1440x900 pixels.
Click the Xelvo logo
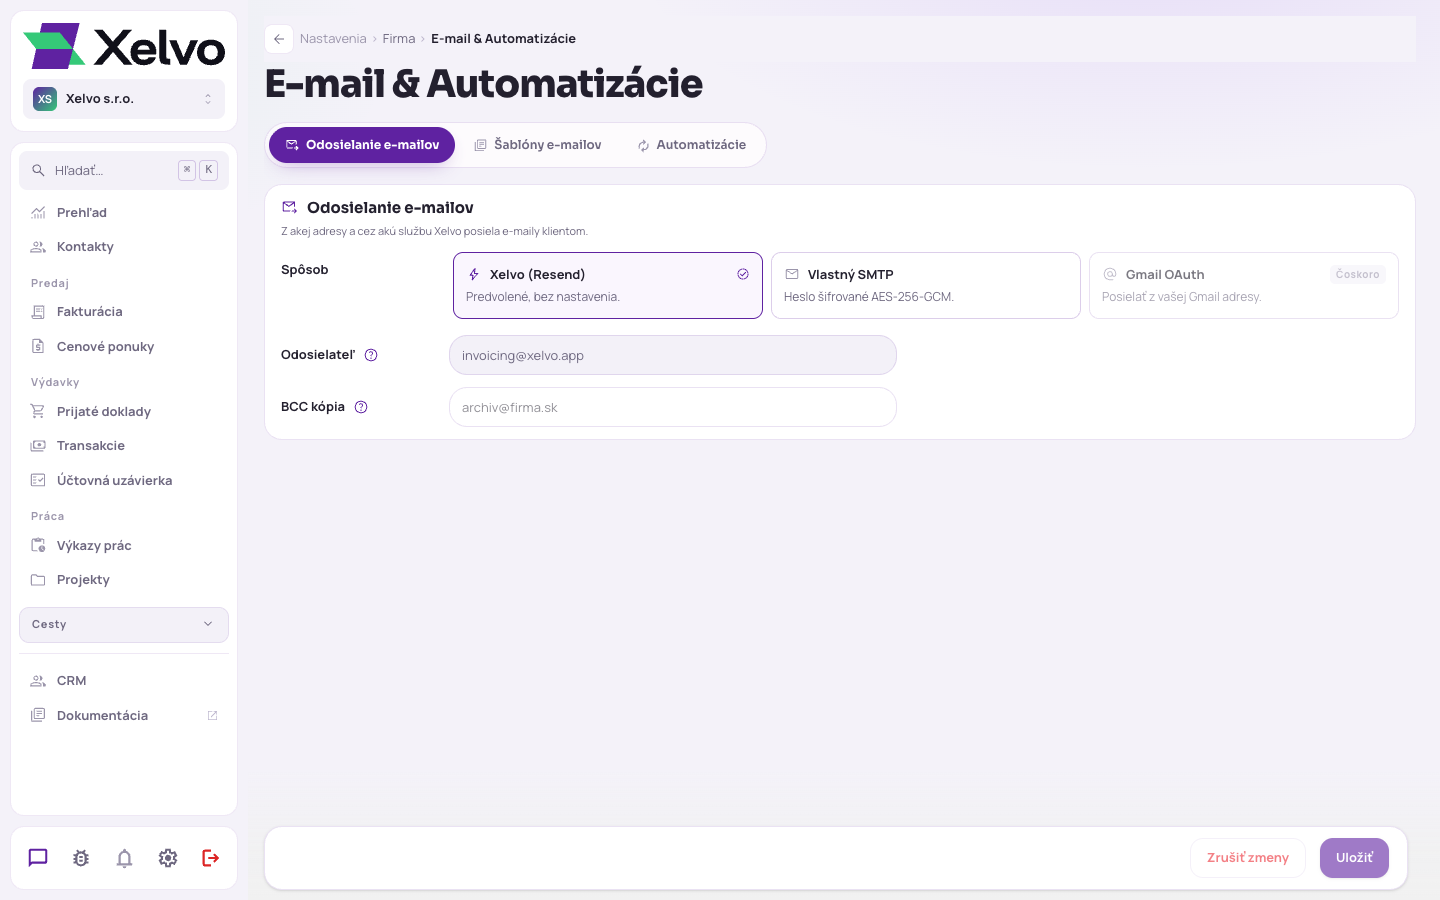click(124, 46)
